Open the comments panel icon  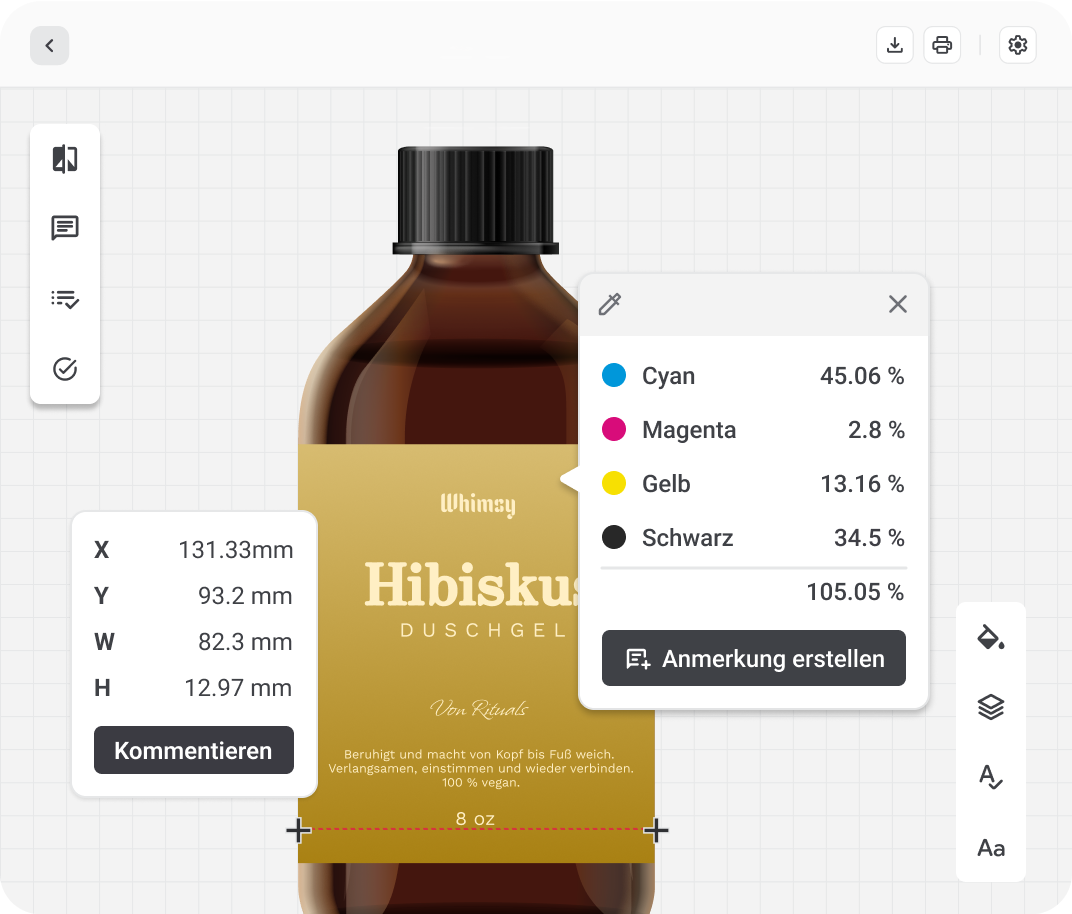[x=65, y=229]
